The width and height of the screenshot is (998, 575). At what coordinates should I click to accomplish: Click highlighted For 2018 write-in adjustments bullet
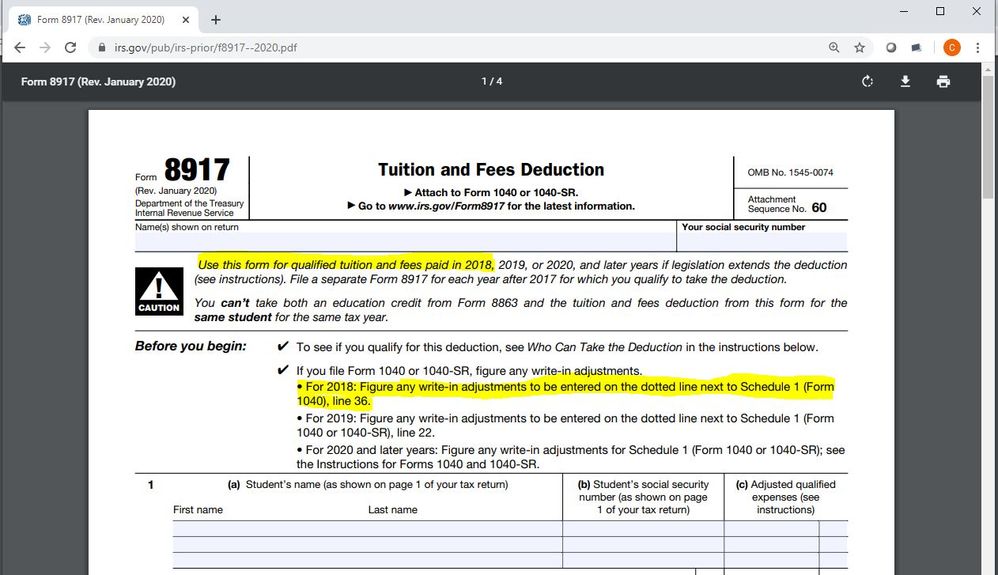tap(565, 394)
